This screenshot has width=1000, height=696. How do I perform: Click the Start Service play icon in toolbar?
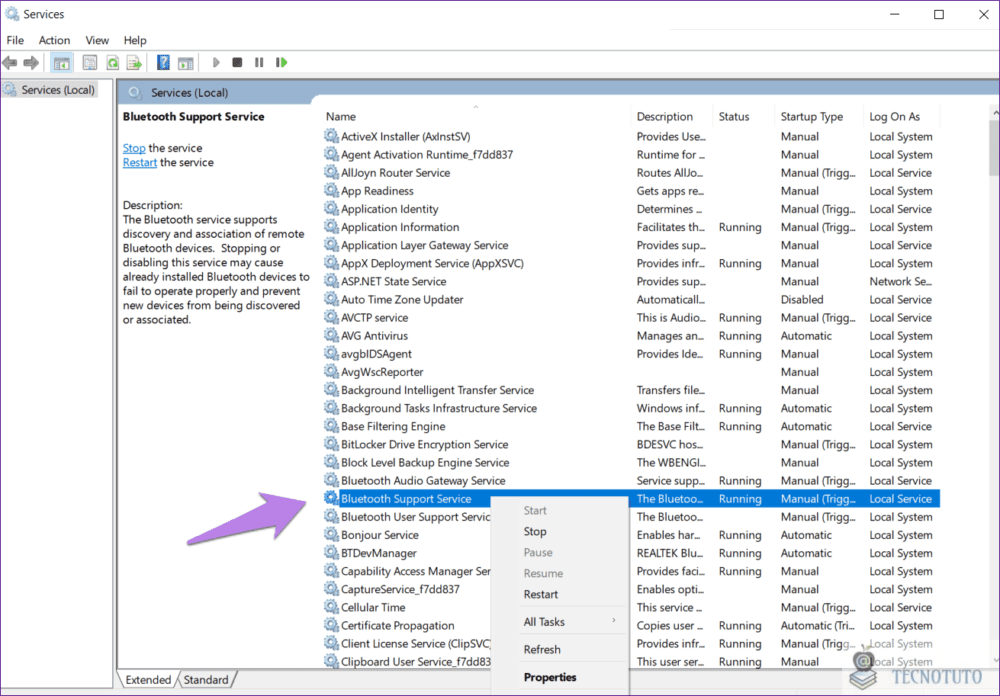pos(216,63)
